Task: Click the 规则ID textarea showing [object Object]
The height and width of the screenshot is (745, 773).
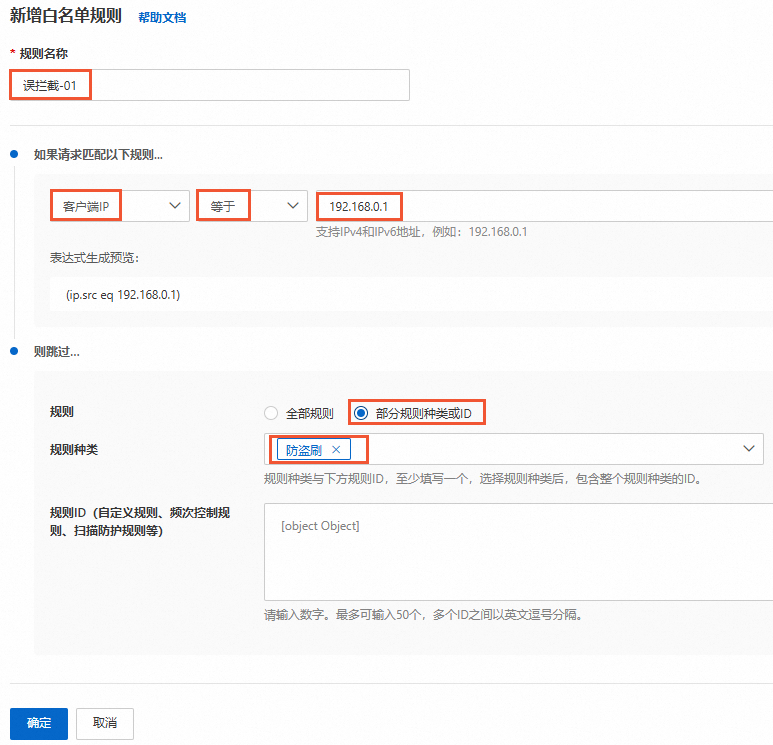Action: [x=519, y=552]
